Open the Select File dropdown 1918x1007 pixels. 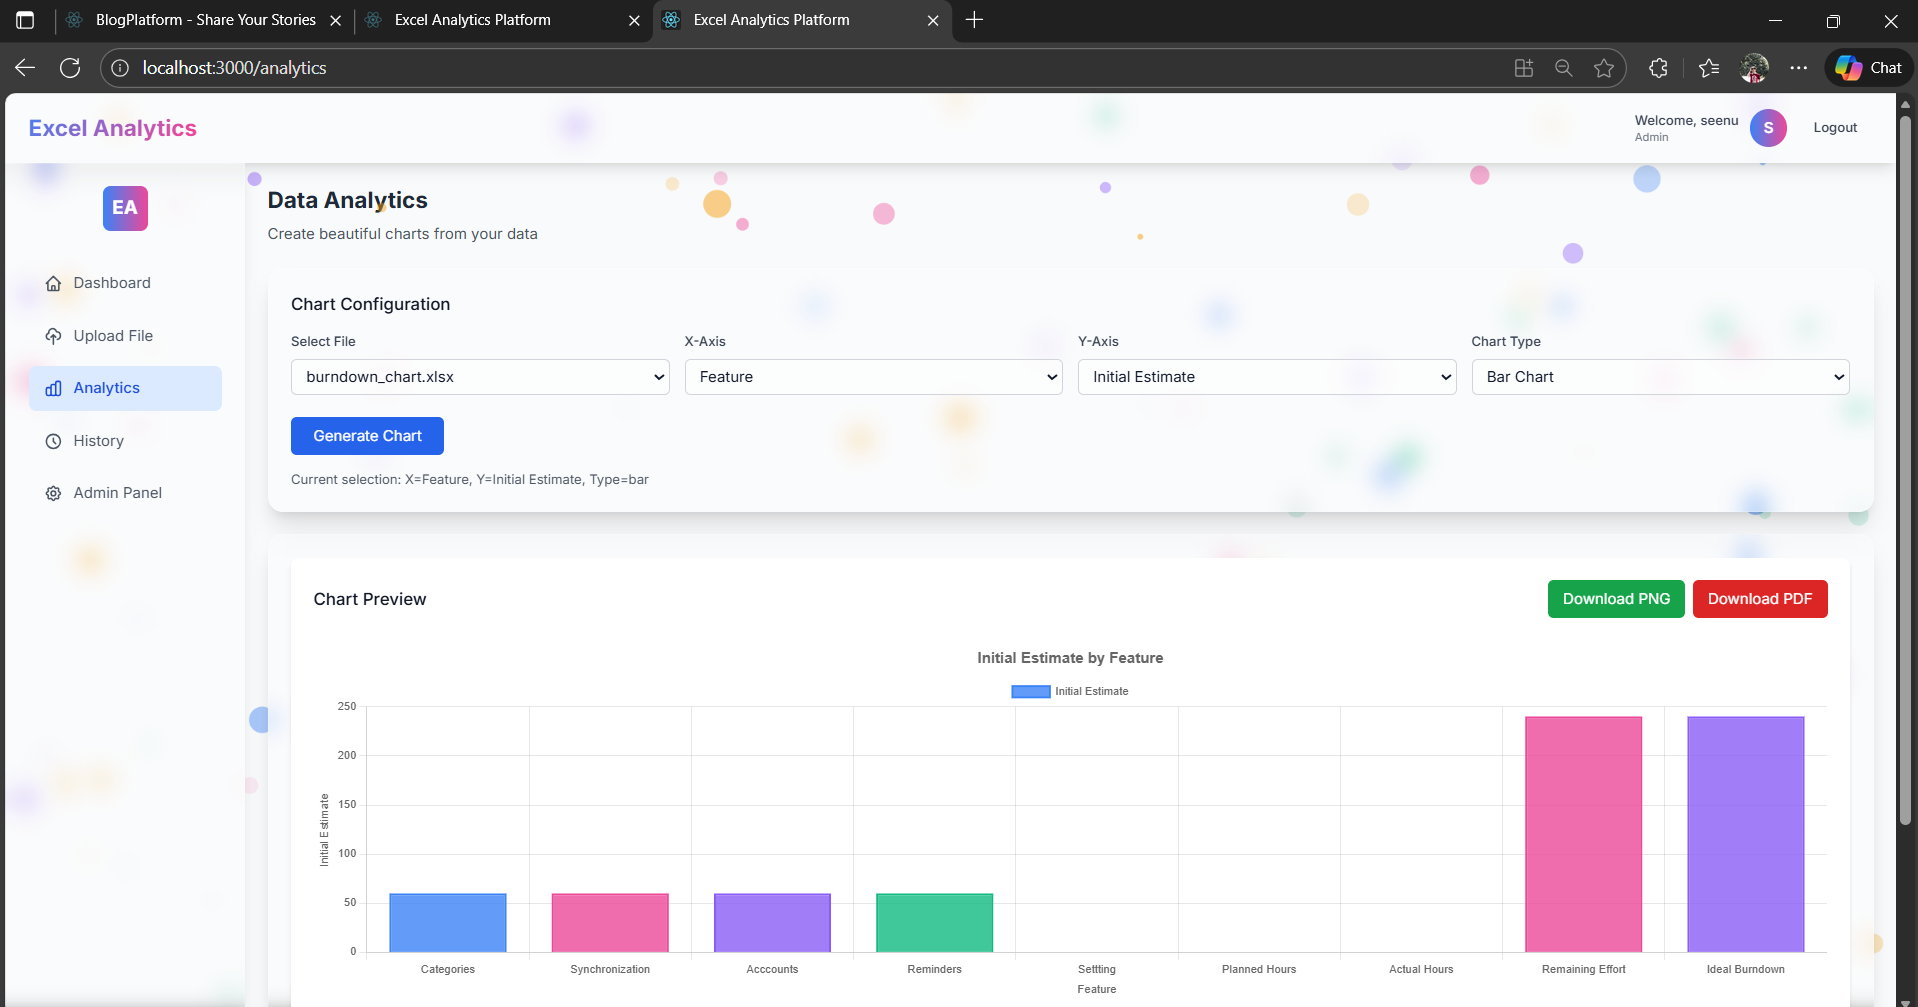click(480, 377)
